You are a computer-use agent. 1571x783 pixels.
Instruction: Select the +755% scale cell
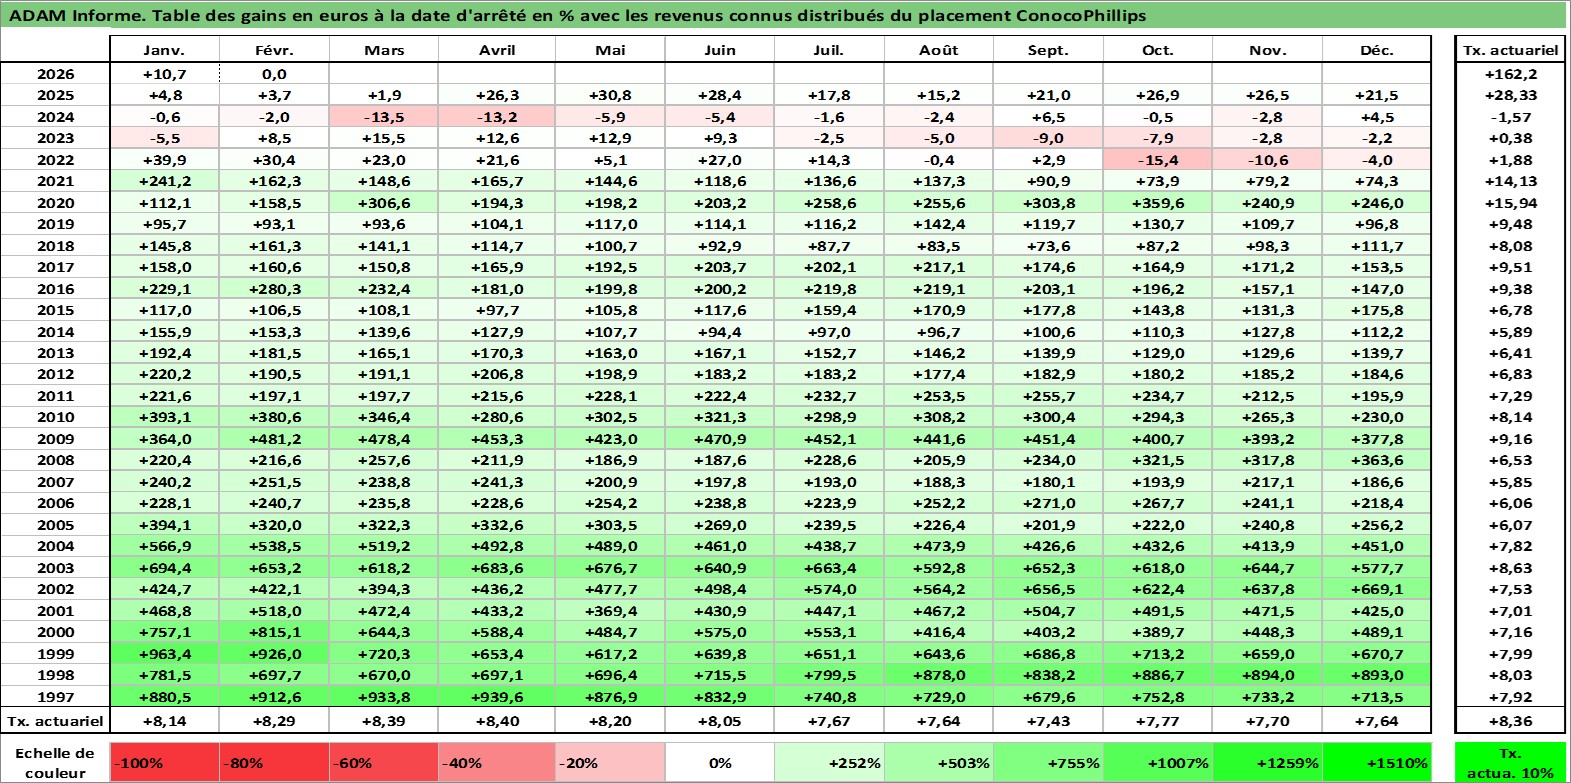(x=1048, y=762)
